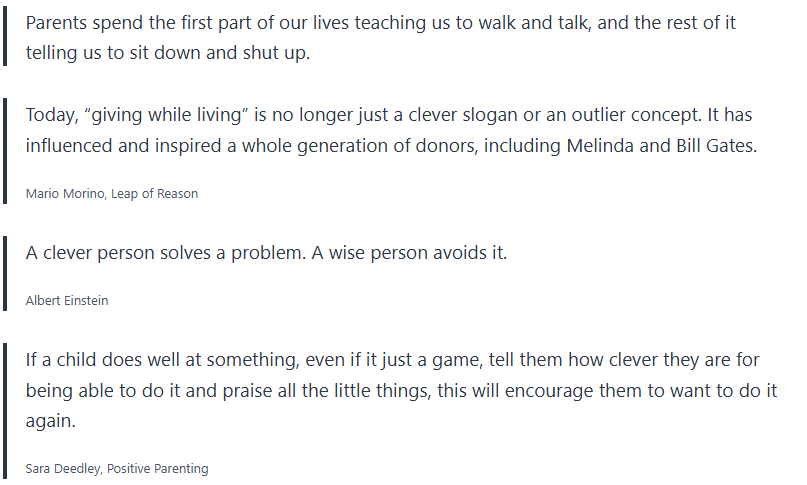Click the Mario Morino, Leap of Reason citation
The width and height of the screenshot is (807, 485).
(x=111, y=193)
